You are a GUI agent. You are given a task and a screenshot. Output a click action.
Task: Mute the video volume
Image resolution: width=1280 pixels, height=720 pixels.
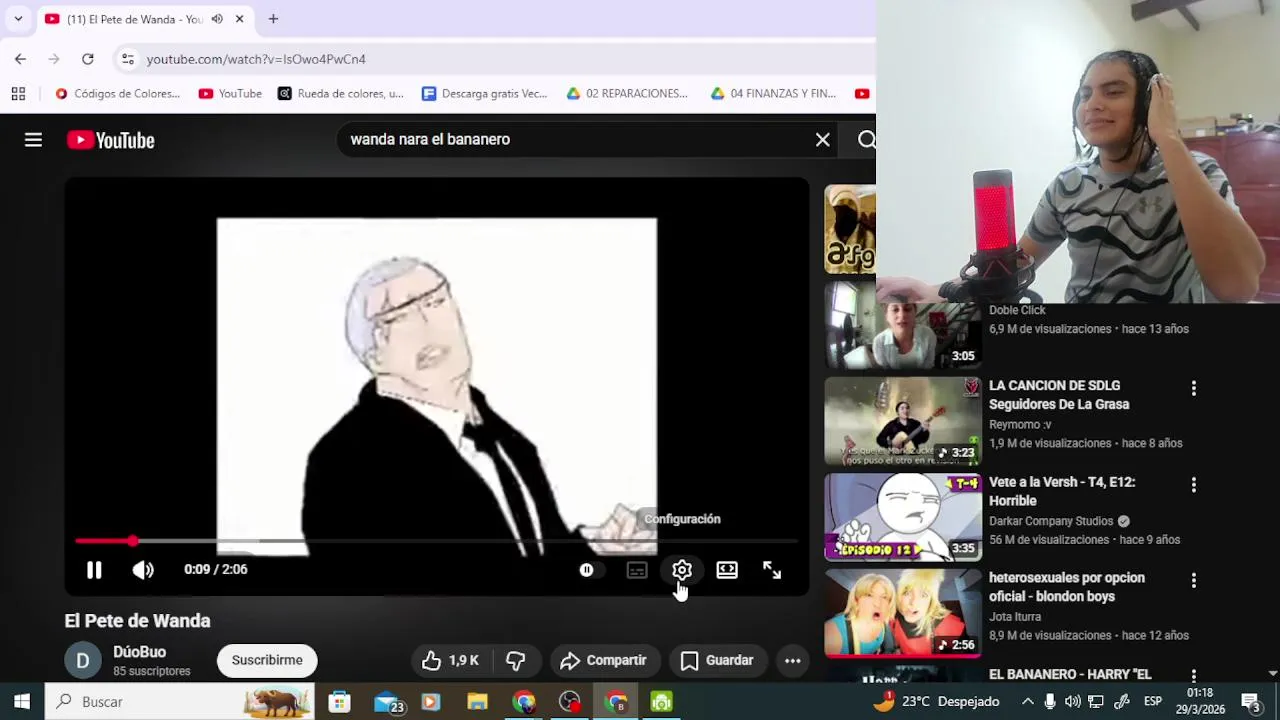pos(143,570)
